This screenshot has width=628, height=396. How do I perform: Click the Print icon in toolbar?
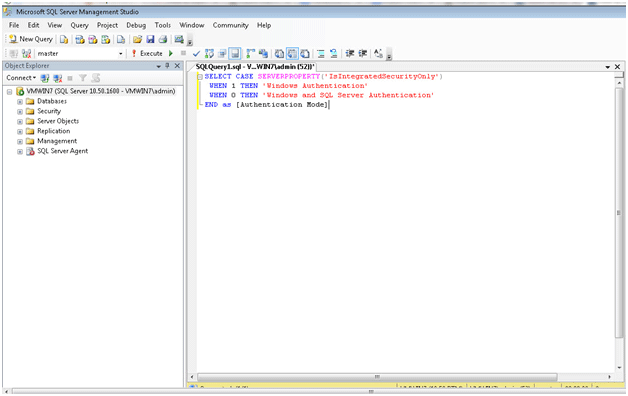tap(163, 39)
